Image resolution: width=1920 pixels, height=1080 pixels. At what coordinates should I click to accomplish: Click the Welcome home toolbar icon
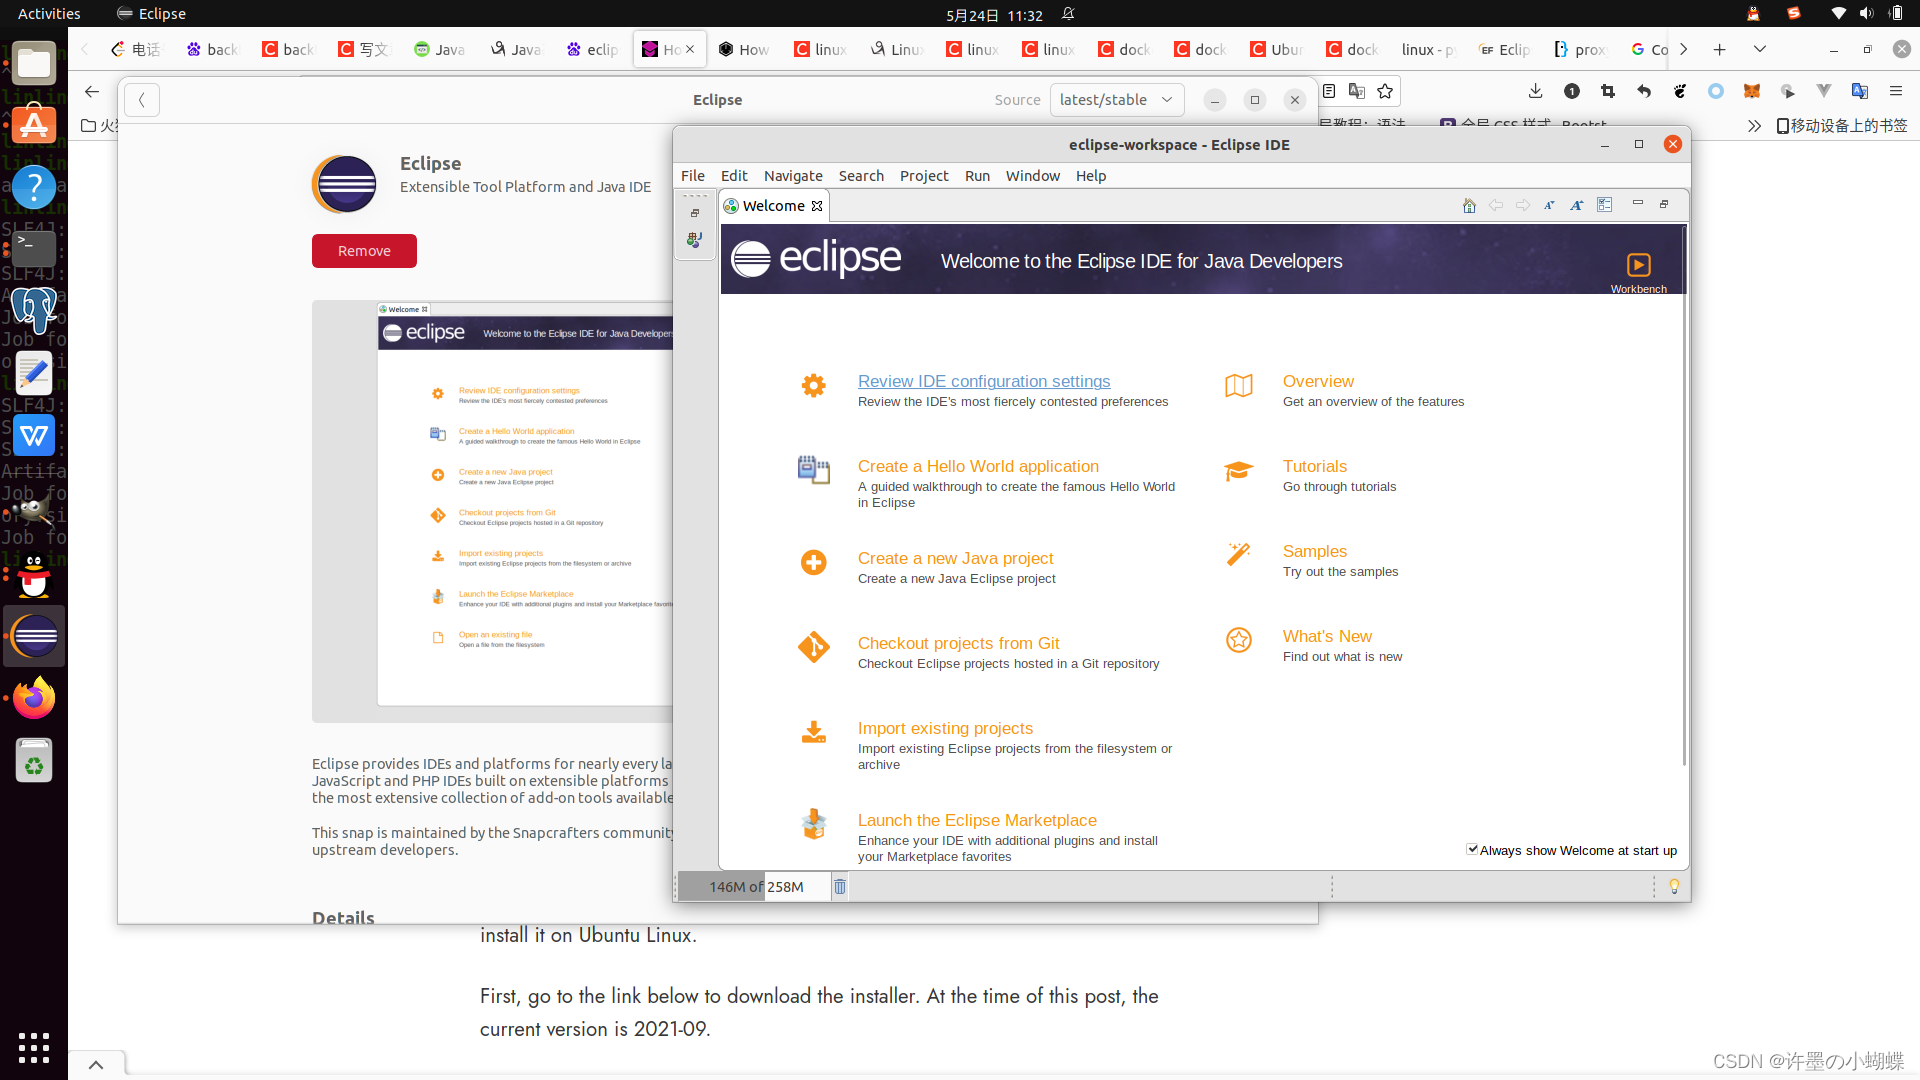pyautogui.click(x=1469, y=205)
